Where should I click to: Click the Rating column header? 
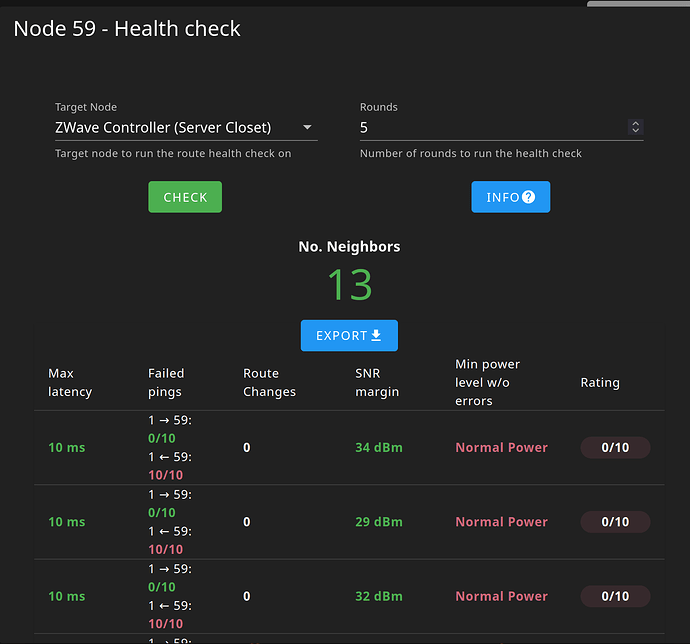[600, 382]
